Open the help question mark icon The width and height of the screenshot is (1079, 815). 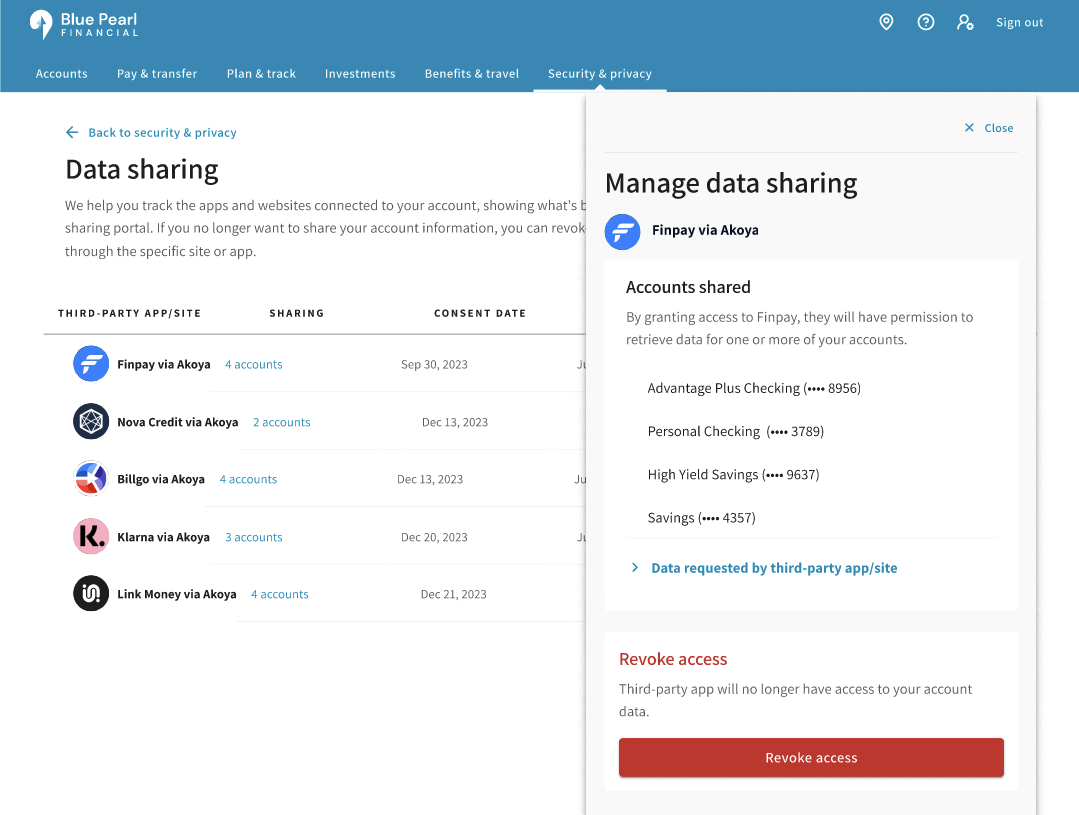pos(926,22)
